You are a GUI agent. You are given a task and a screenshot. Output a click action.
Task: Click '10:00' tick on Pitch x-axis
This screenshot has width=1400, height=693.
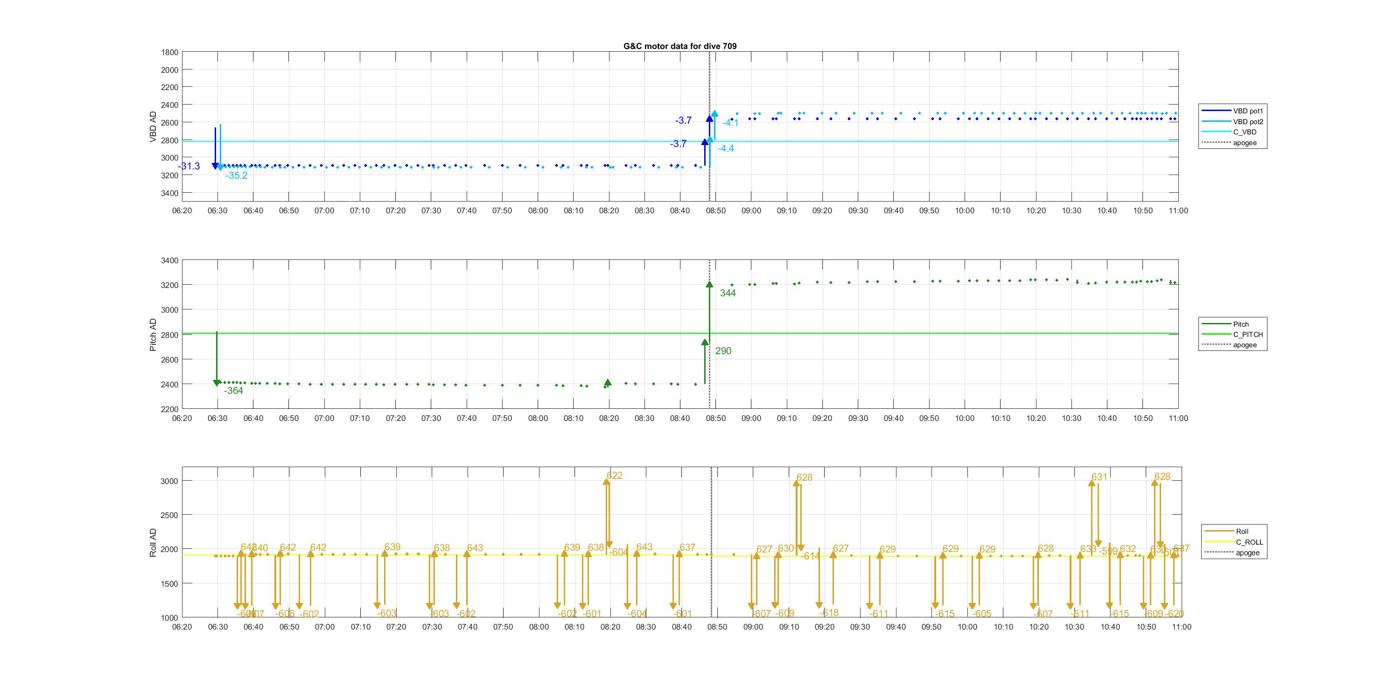[x=965, y=418]
